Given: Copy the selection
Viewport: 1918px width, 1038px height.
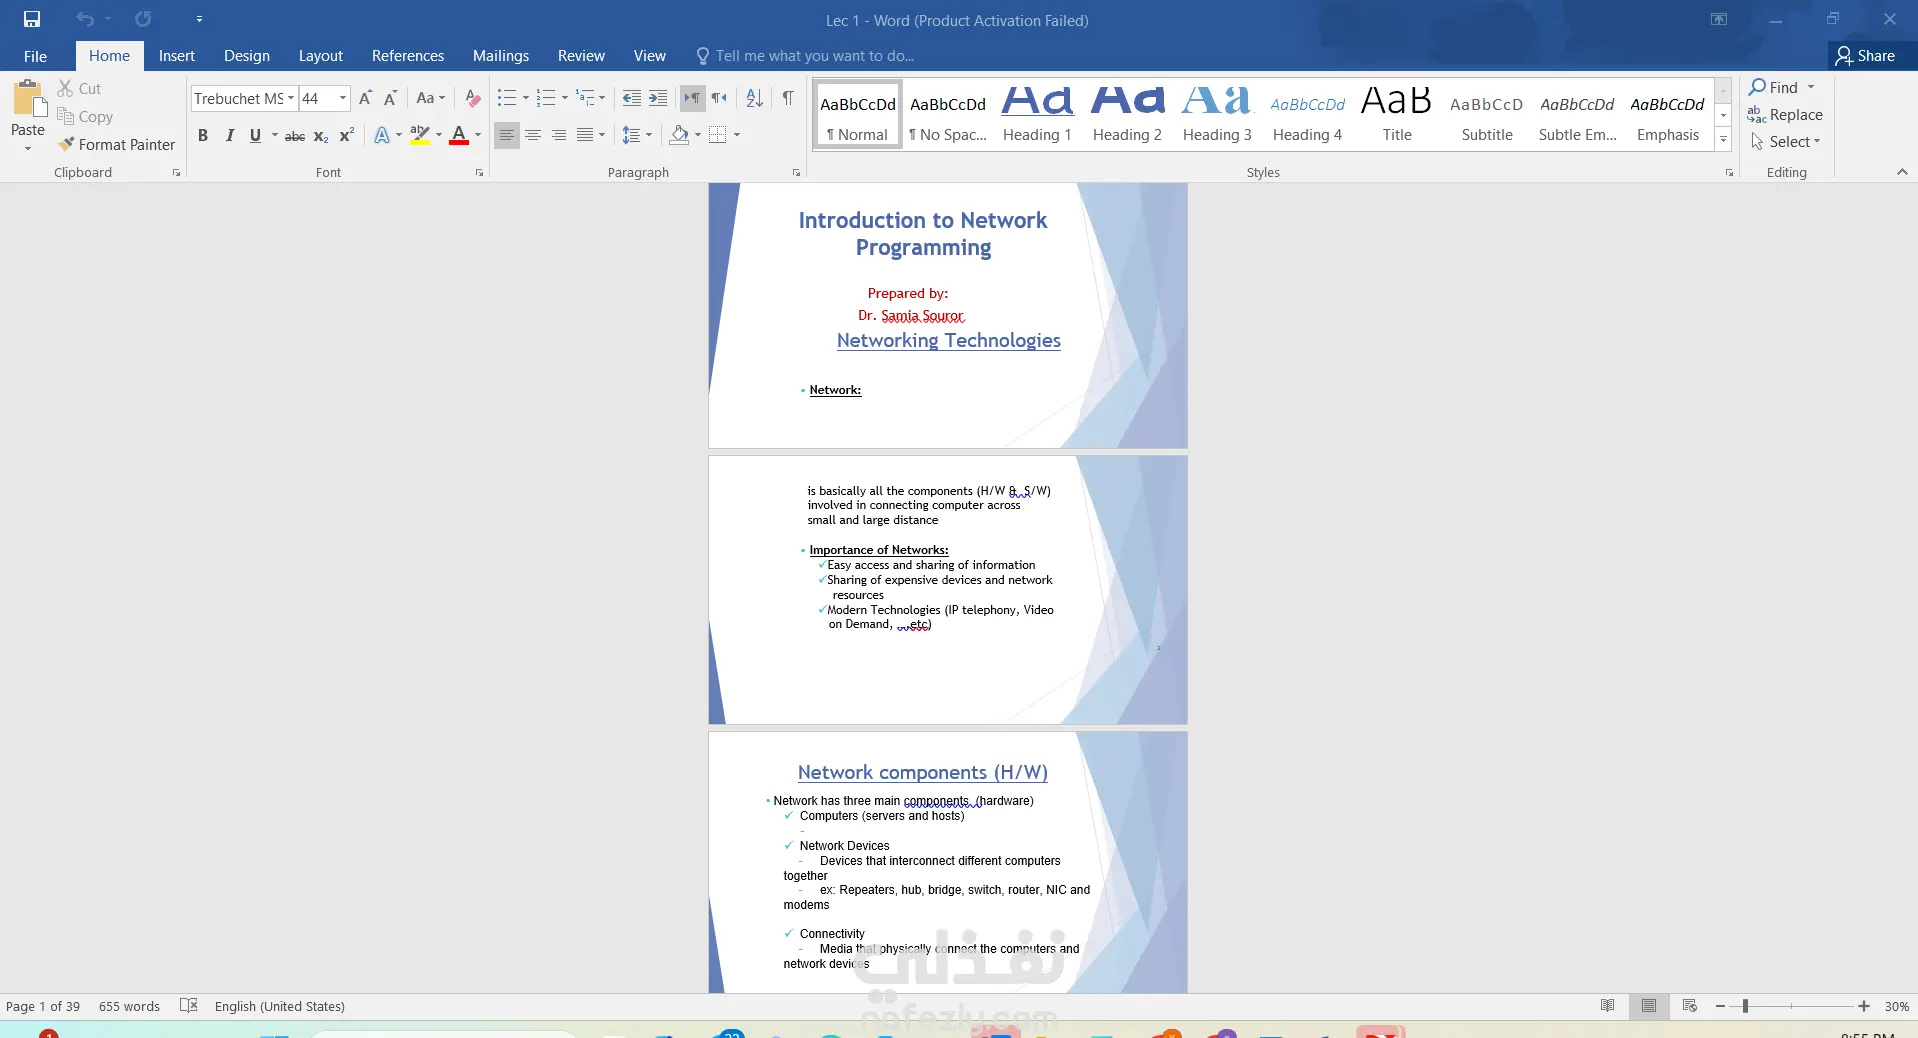Looking at the screenshot, I should (85, 116).
